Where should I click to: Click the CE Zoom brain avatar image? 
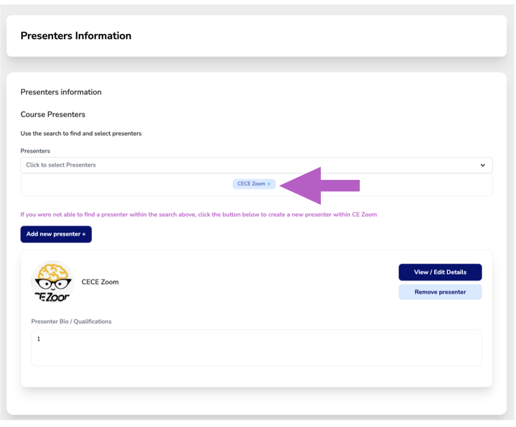53,282
